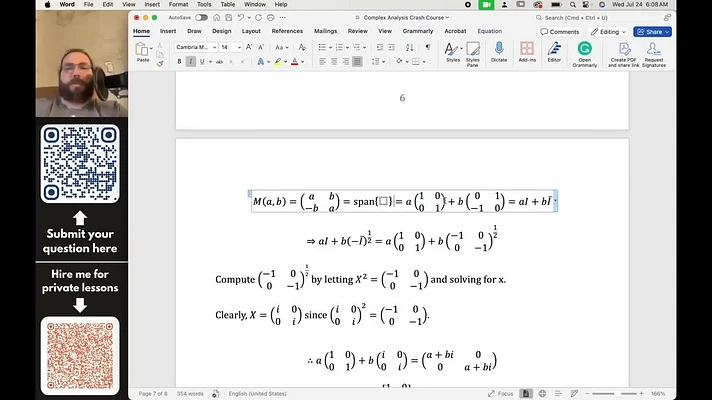Click the Strikethrough icon
Image resolution: width=712 pixels, height=400 pixels.
(219, 61)
